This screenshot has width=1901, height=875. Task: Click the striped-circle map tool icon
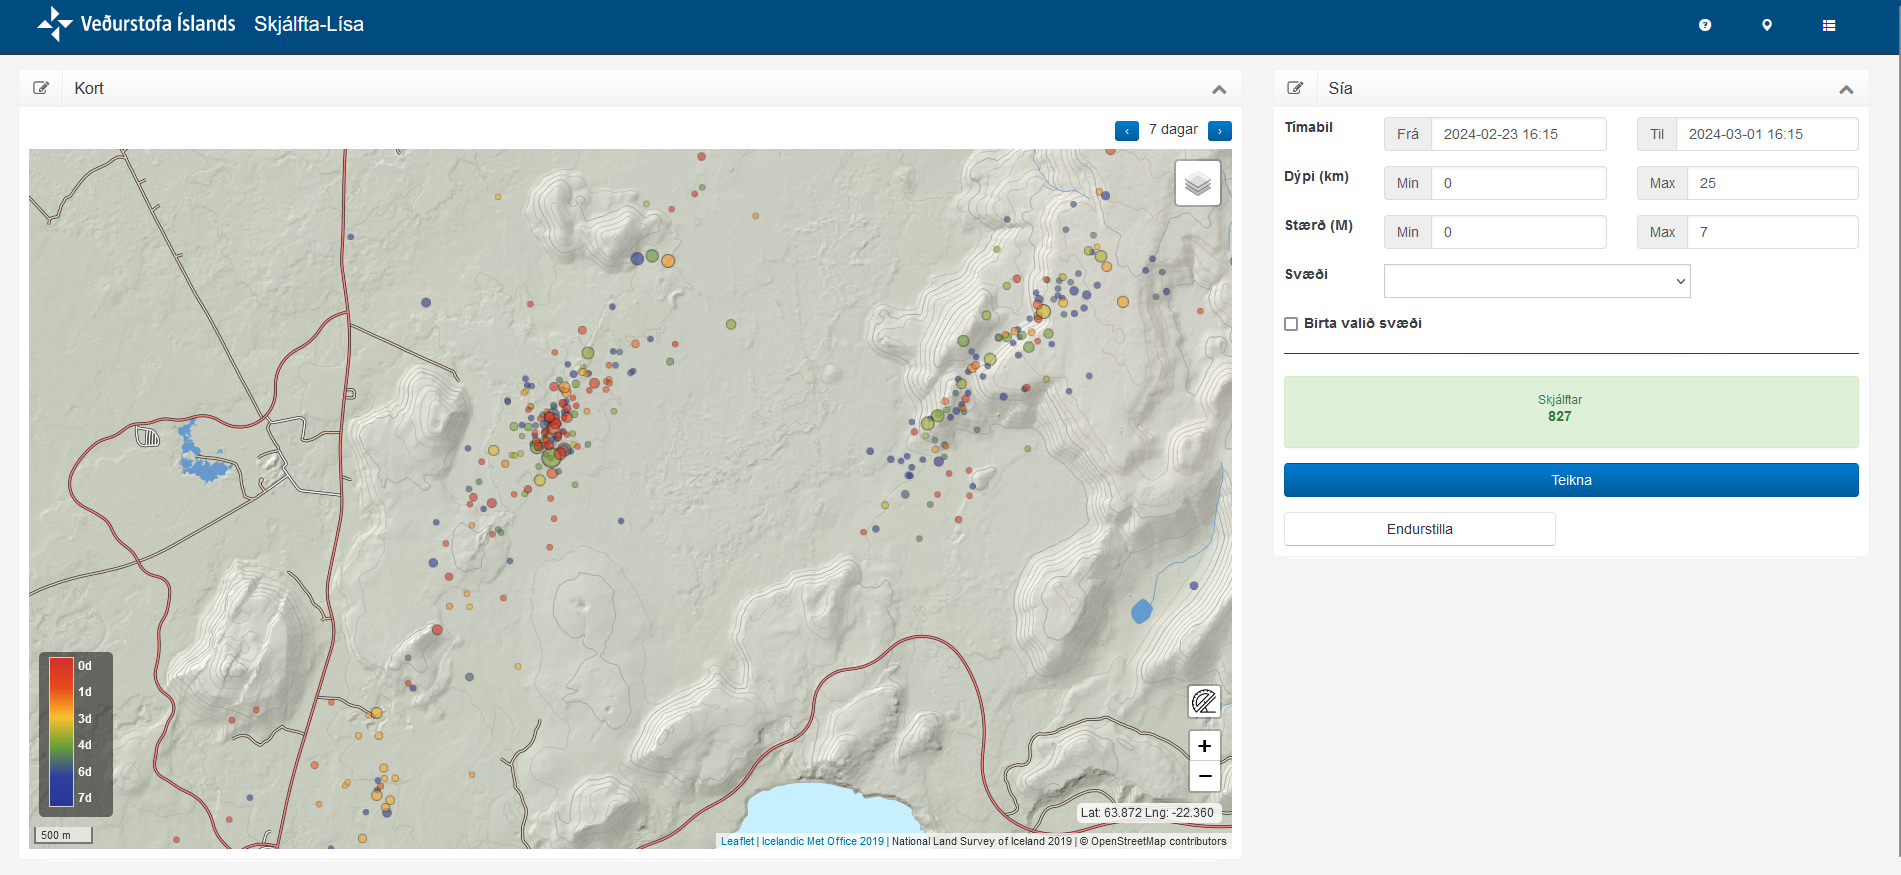tap(1204, 701)
